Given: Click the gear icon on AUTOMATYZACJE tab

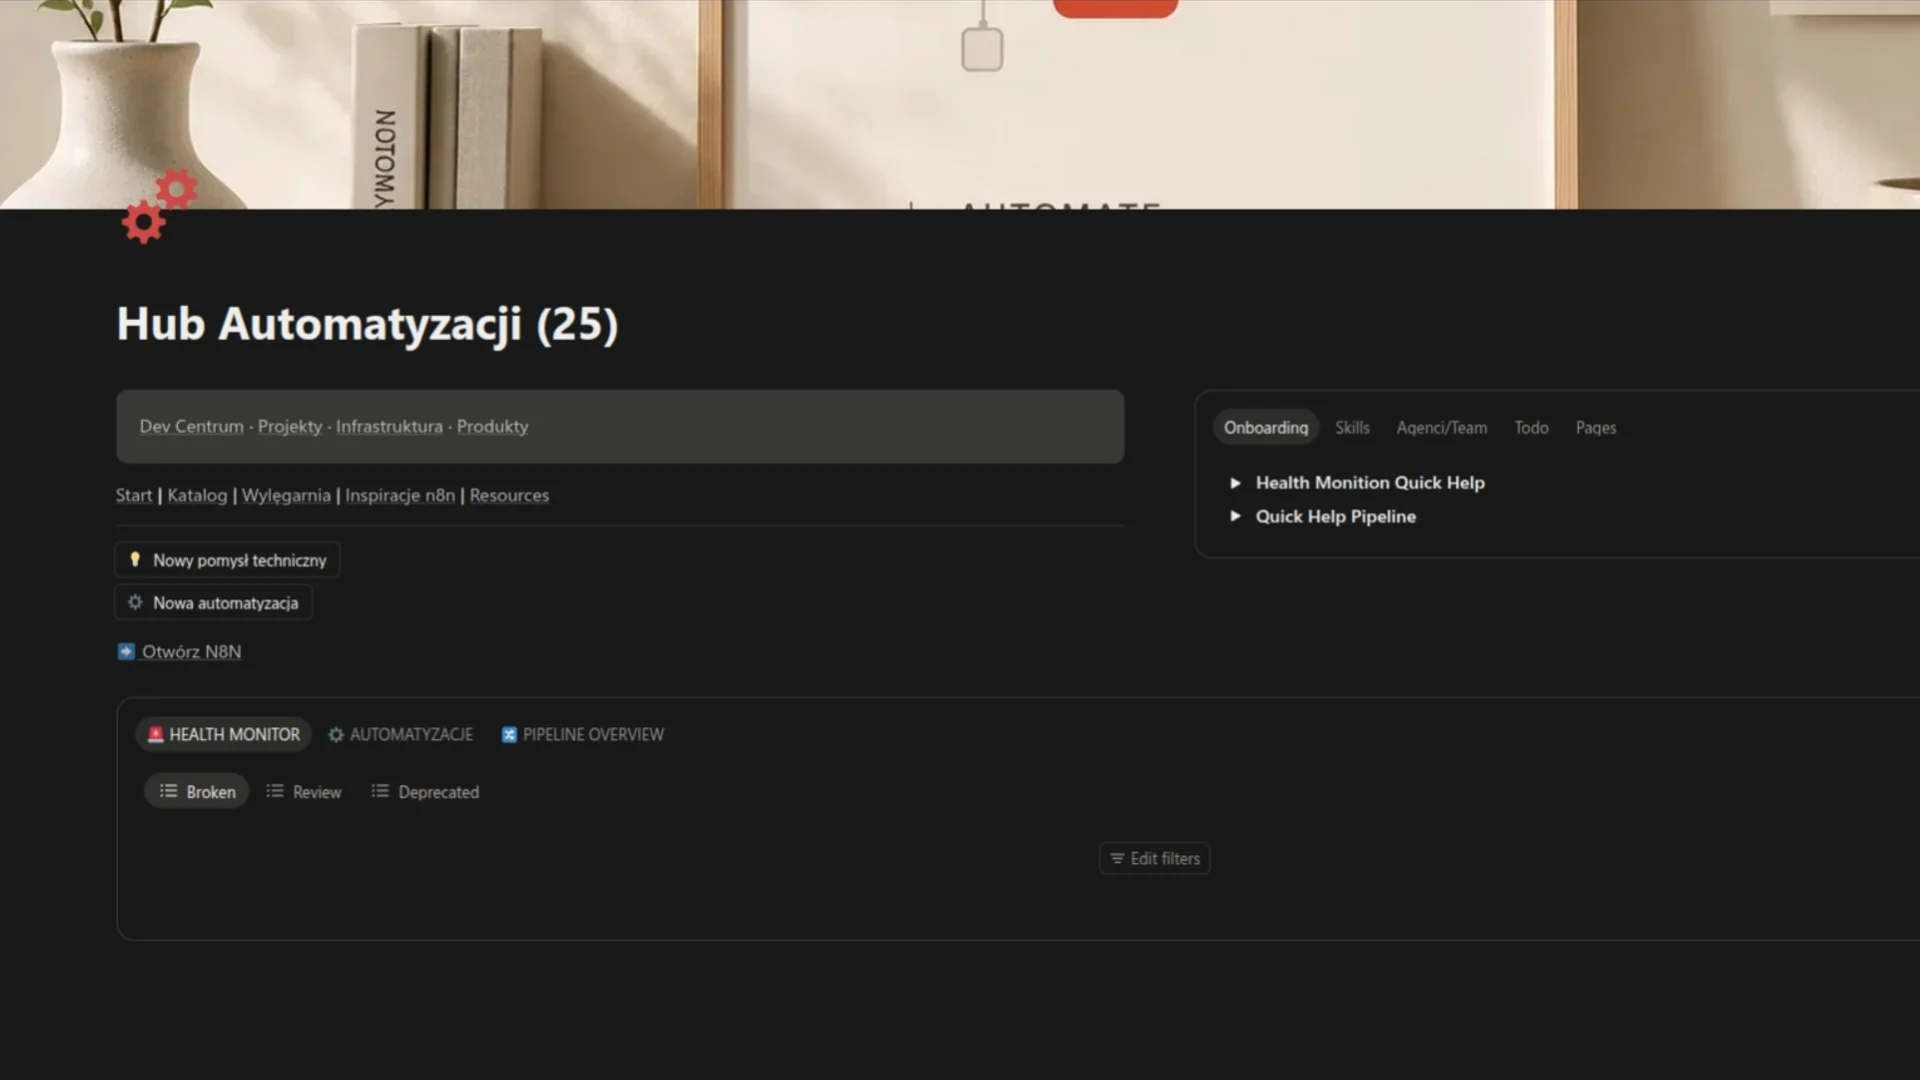Looking at the screenshot, I should 336,734.
